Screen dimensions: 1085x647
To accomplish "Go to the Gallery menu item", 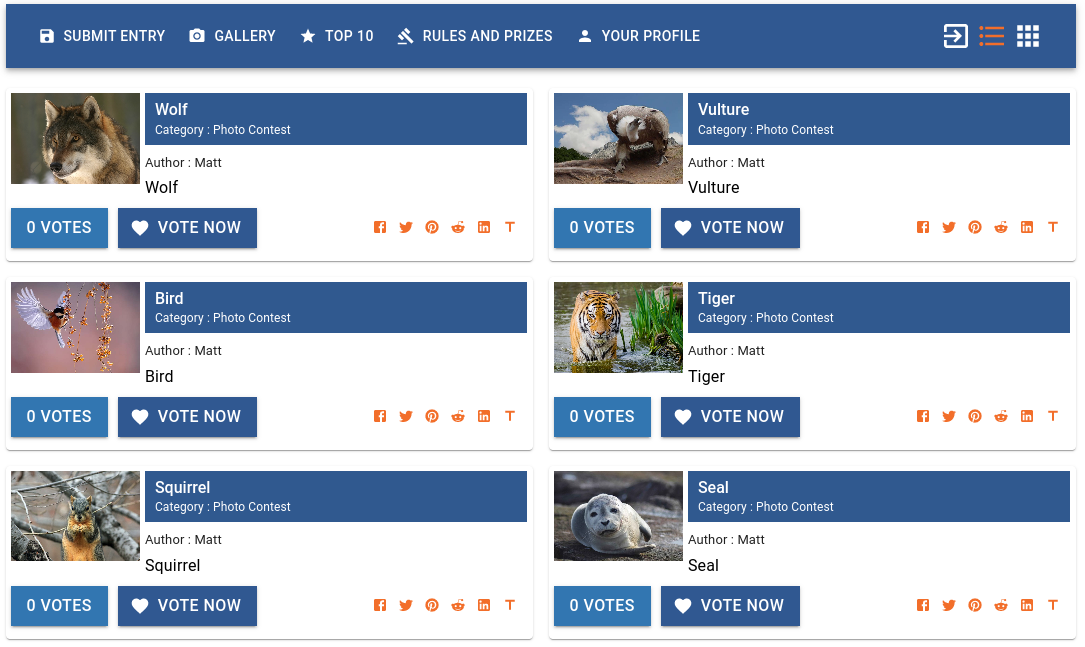I will tap(232, 36).
